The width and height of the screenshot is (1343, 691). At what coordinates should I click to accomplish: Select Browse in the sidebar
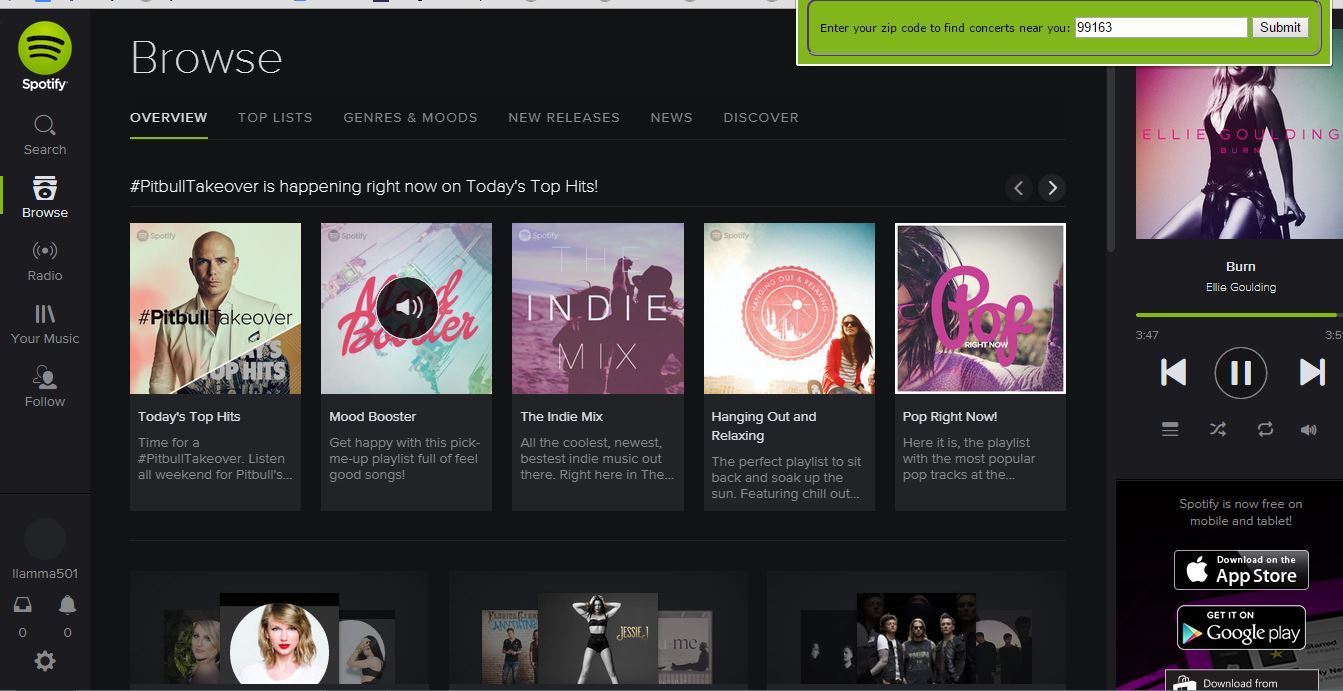45,198
